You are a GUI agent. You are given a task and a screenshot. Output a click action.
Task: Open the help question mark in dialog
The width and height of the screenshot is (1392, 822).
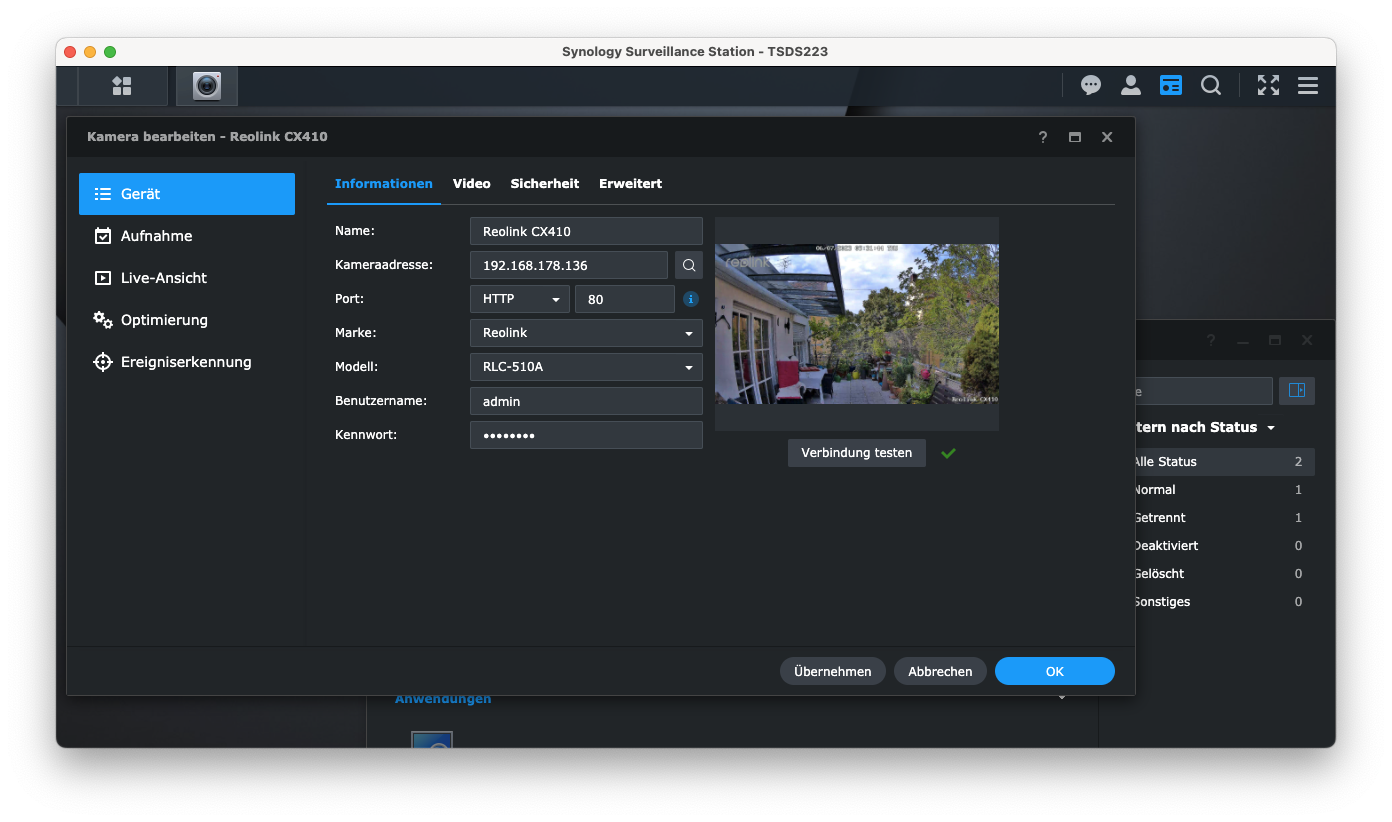click(x=1043, y=137)
